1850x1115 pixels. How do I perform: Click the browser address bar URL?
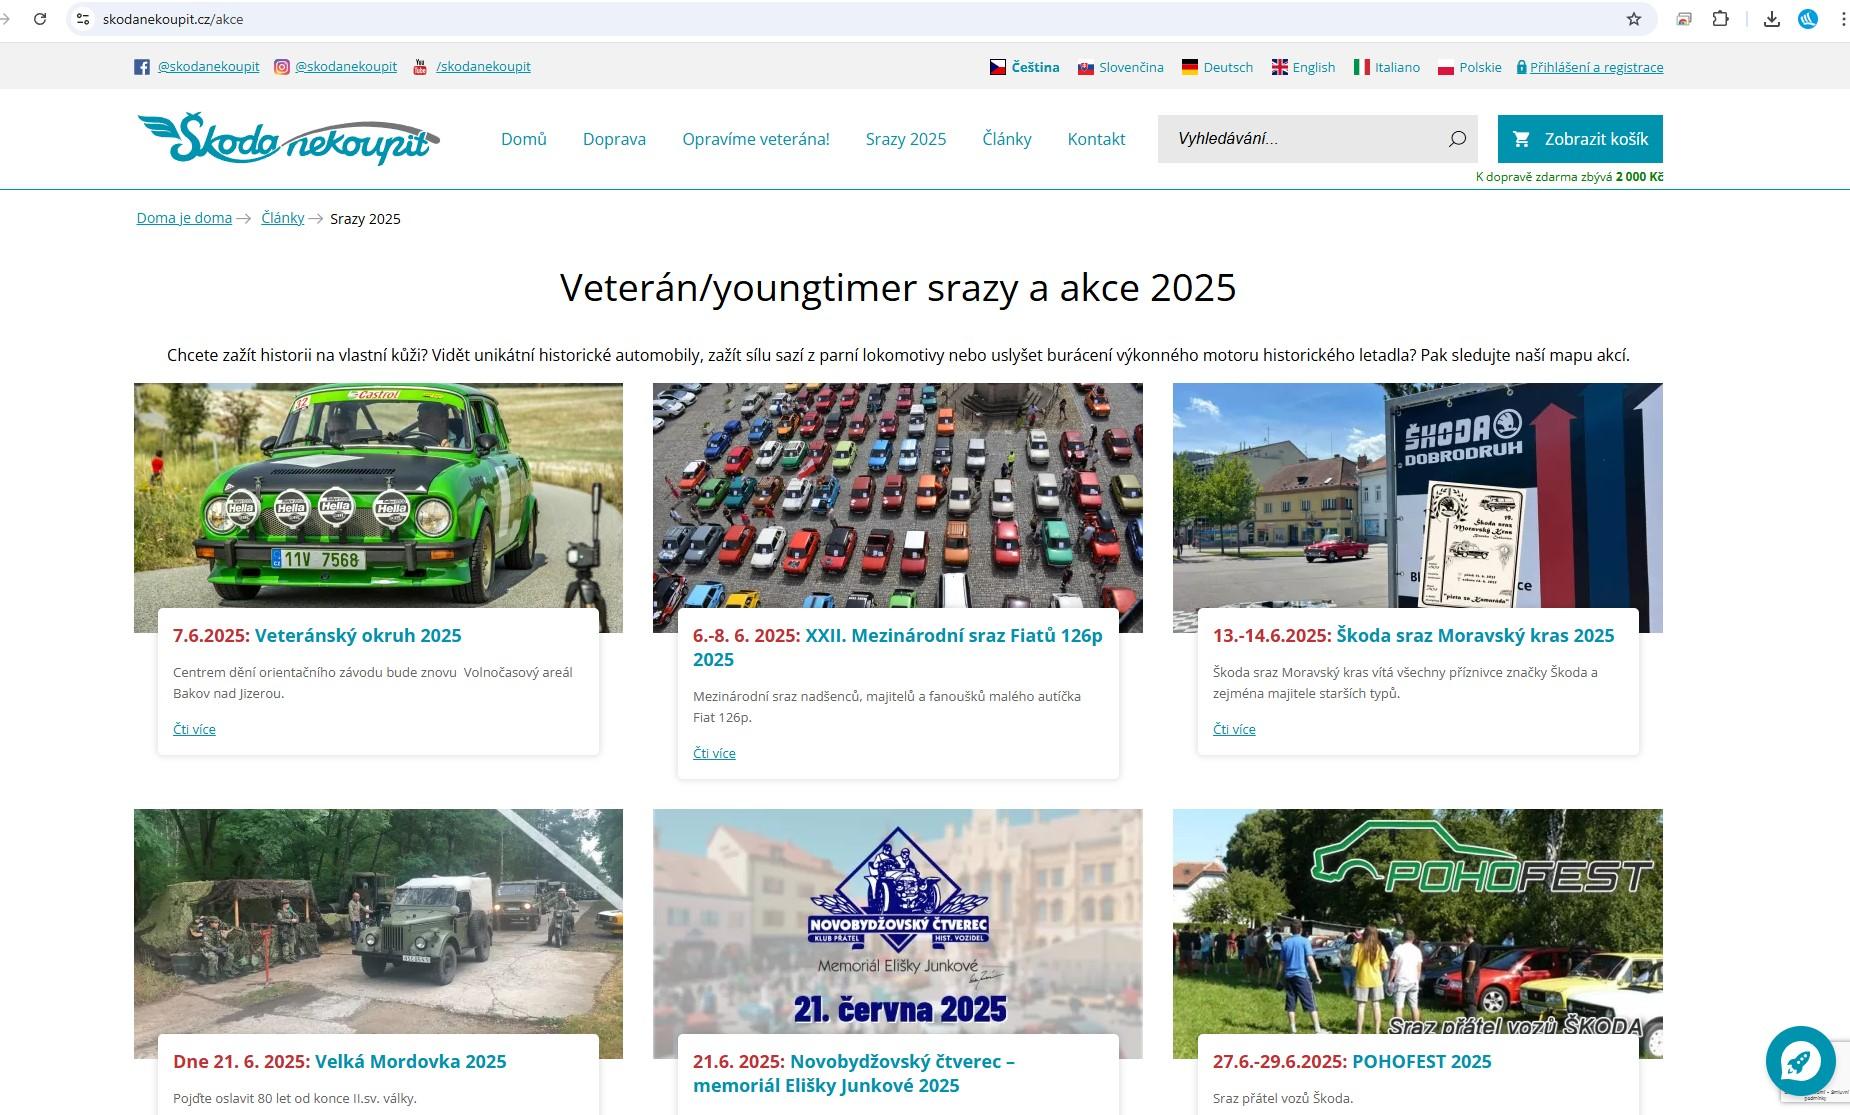(x=173, y=19)
